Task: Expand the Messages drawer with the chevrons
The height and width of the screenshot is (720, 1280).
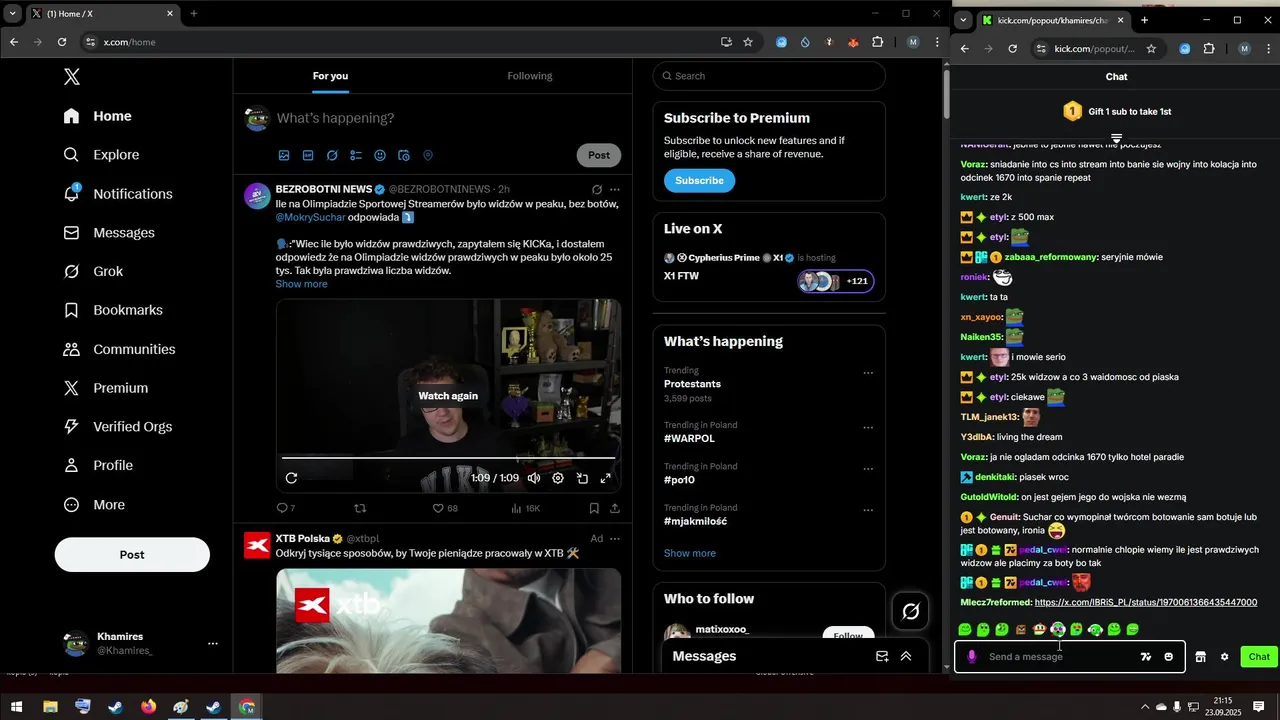Action: coord(906,656)
